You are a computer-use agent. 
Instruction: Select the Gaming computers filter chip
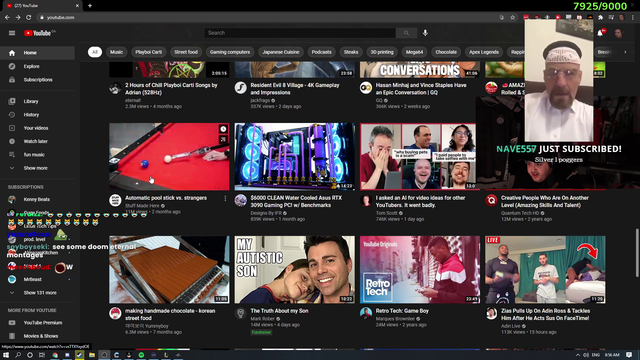pos(230,52)
